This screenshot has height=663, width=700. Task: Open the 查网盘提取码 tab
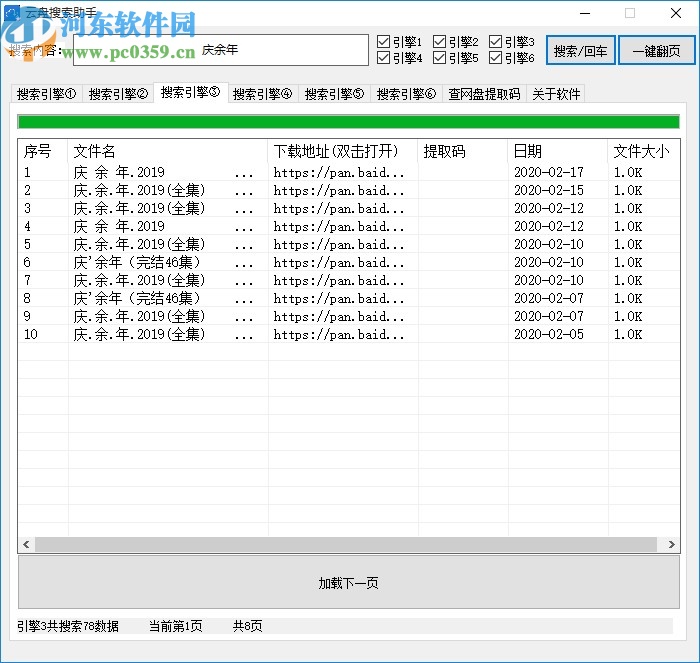click(484, 94)
